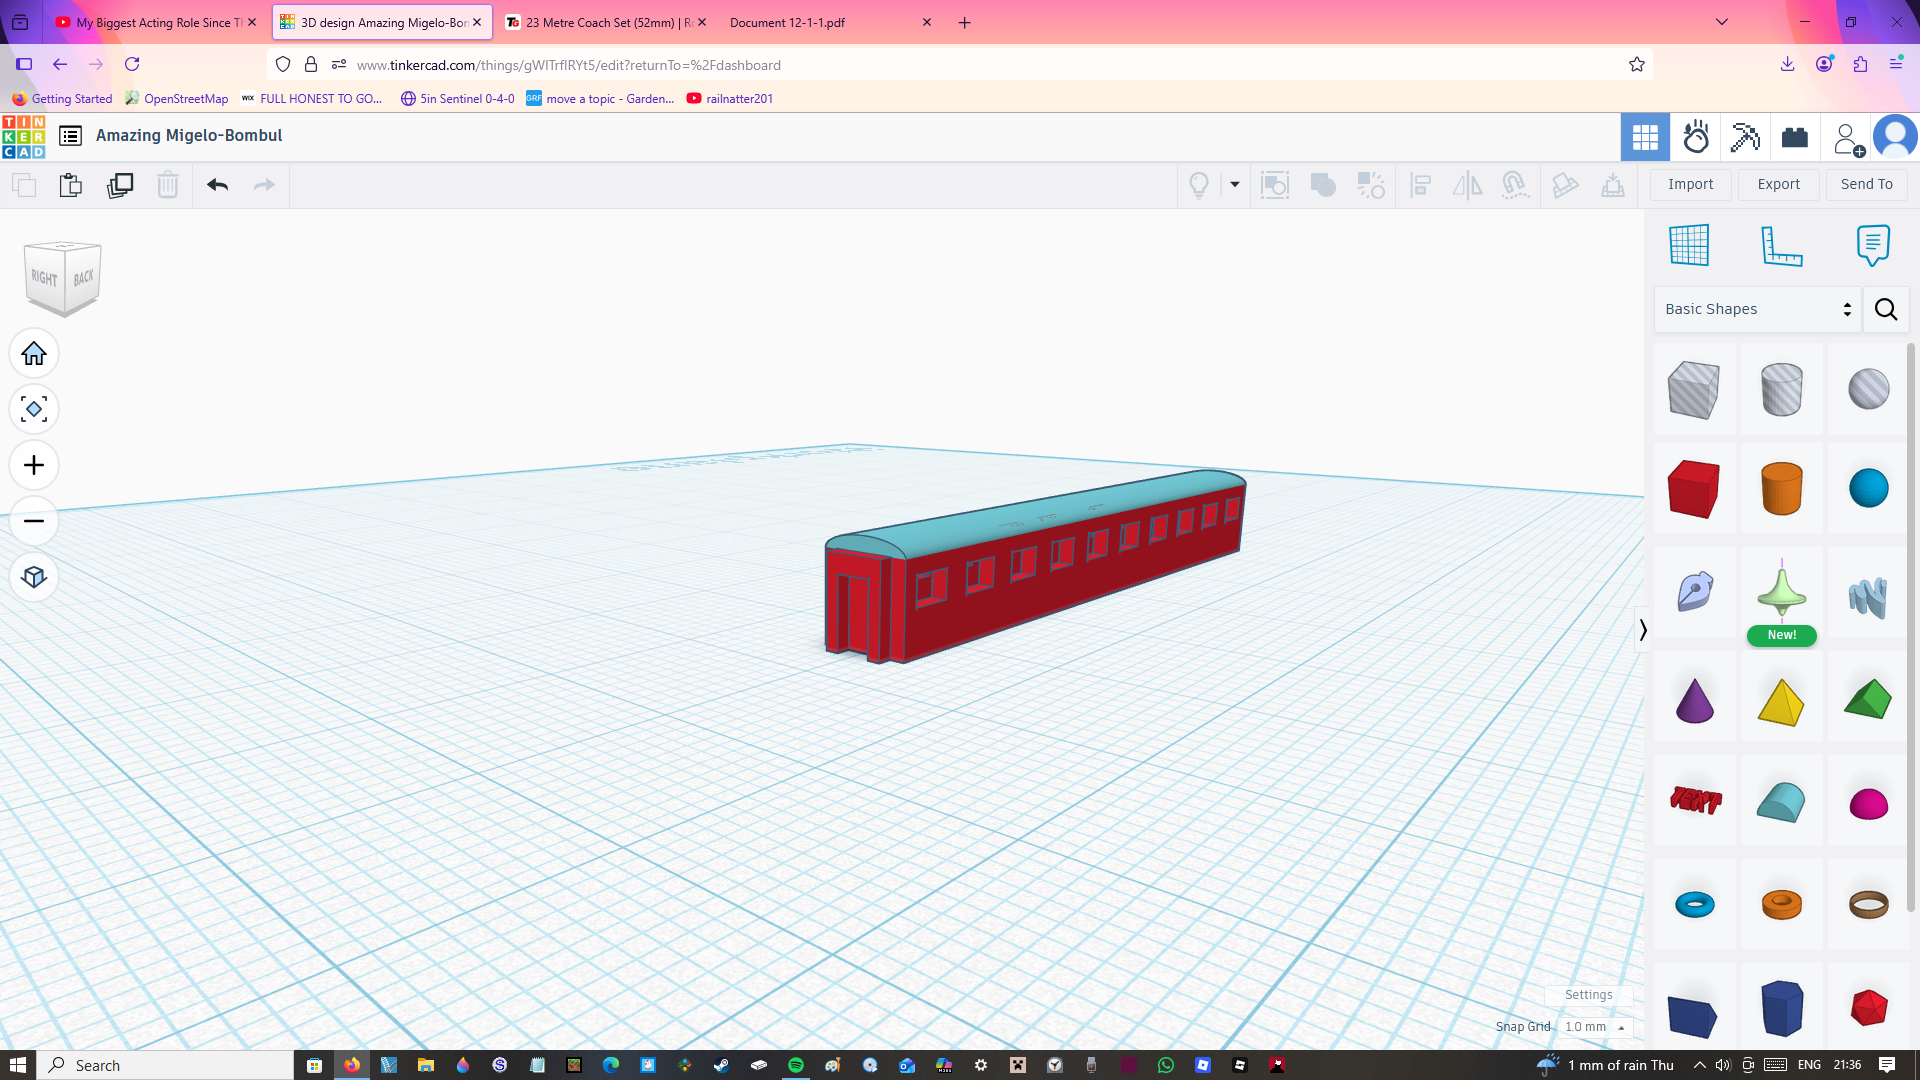Open the Workplane tool
This screenshot has height=1080, width=1920.
point(1689,245)
